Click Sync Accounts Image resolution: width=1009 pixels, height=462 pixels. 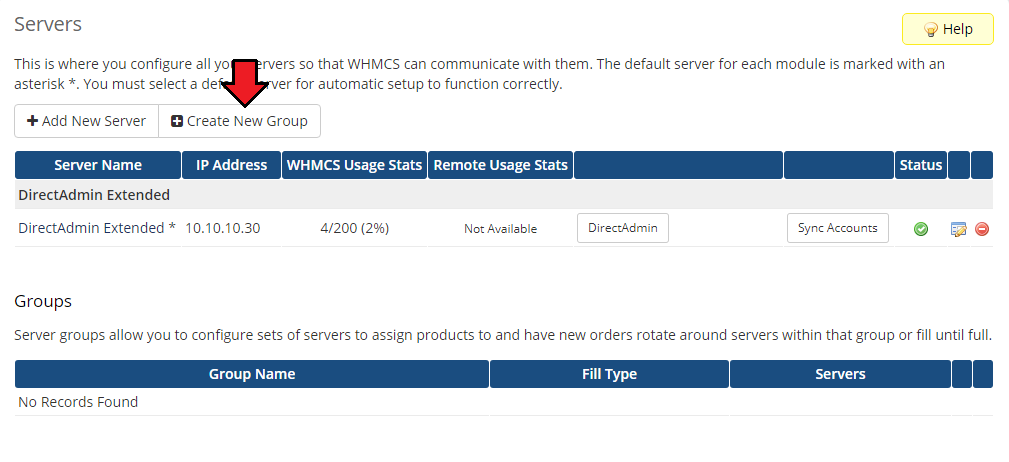click(838, 228)
